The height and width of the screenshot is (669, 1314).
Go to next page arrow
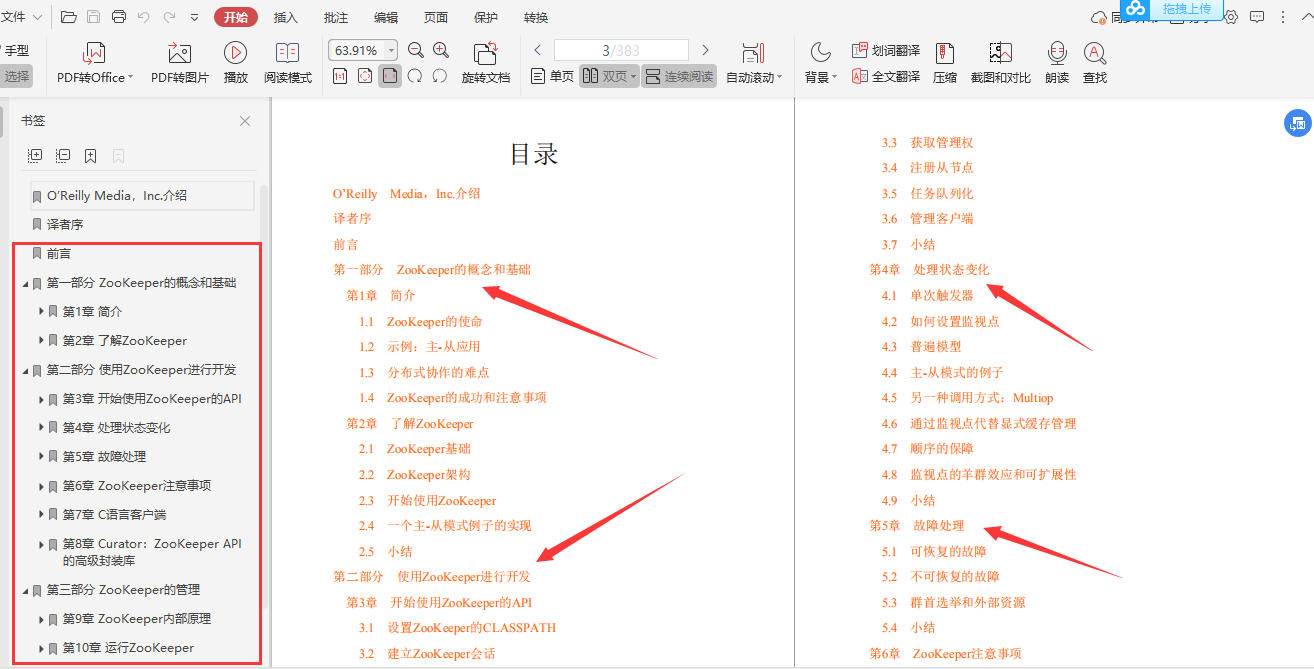705,50
